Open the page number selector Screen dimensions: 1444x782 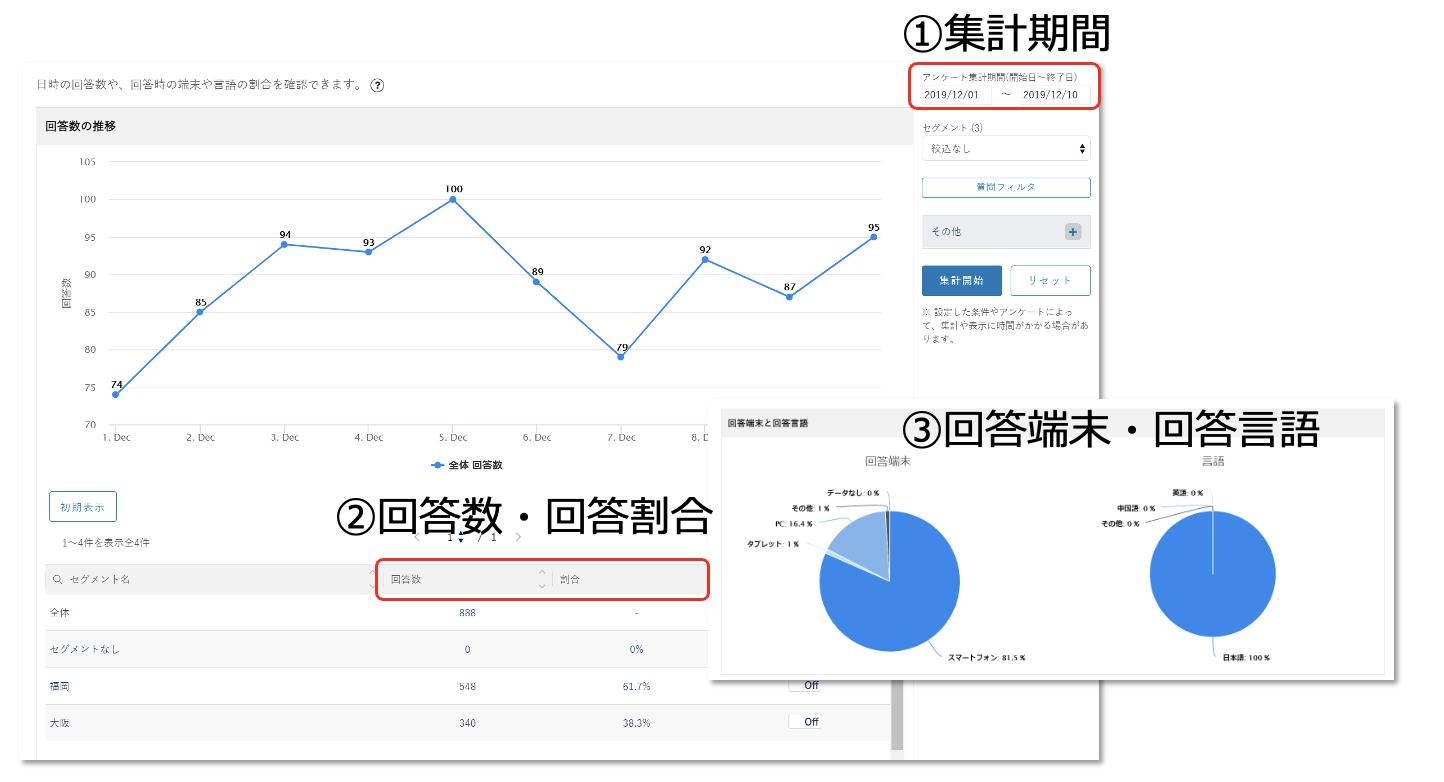coord(456,537)
